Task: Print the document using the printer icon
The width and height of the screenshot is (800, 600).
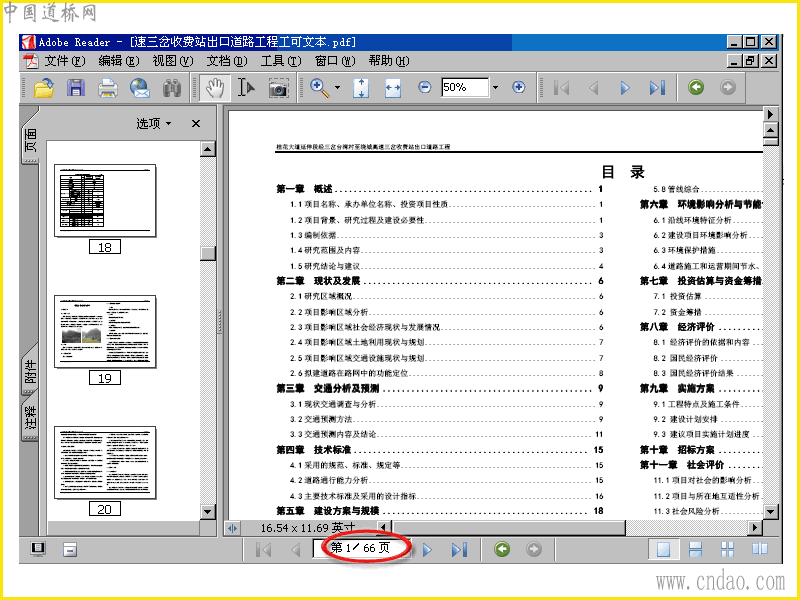Action: [108, 88]
